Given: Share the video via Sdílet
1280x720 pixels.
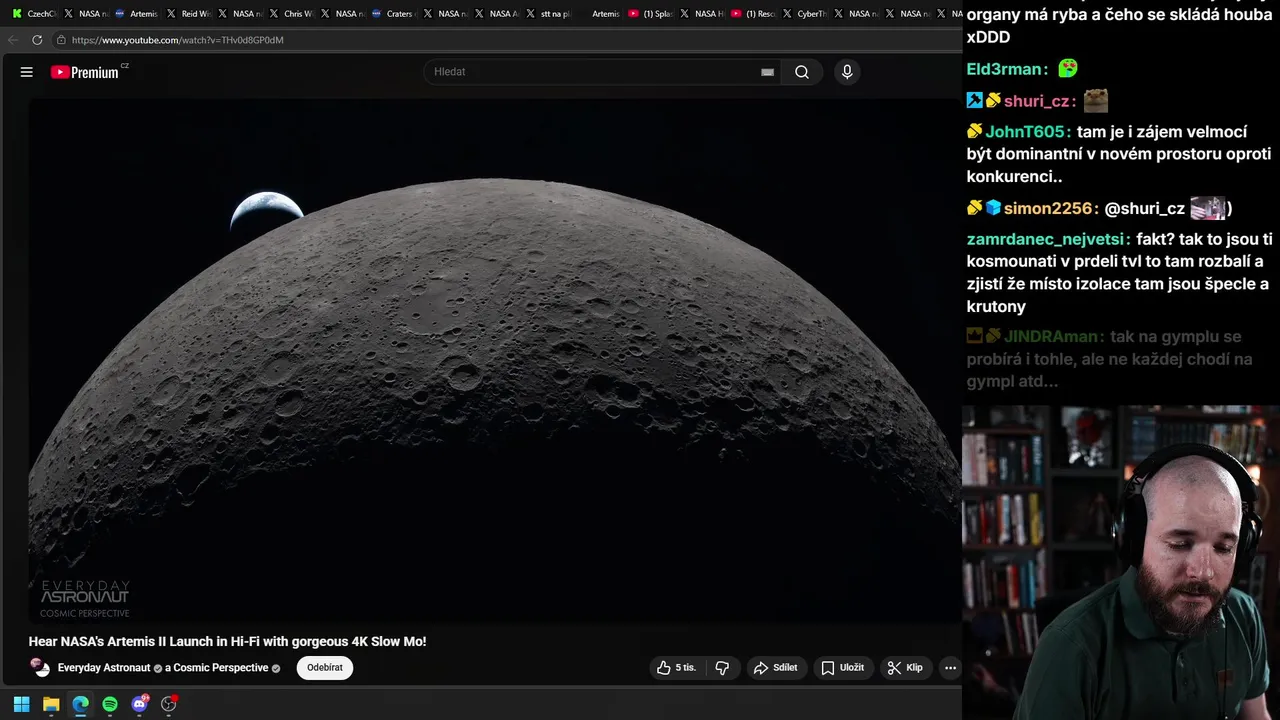Looking at the screenshot, I should (x=776, y=668).
